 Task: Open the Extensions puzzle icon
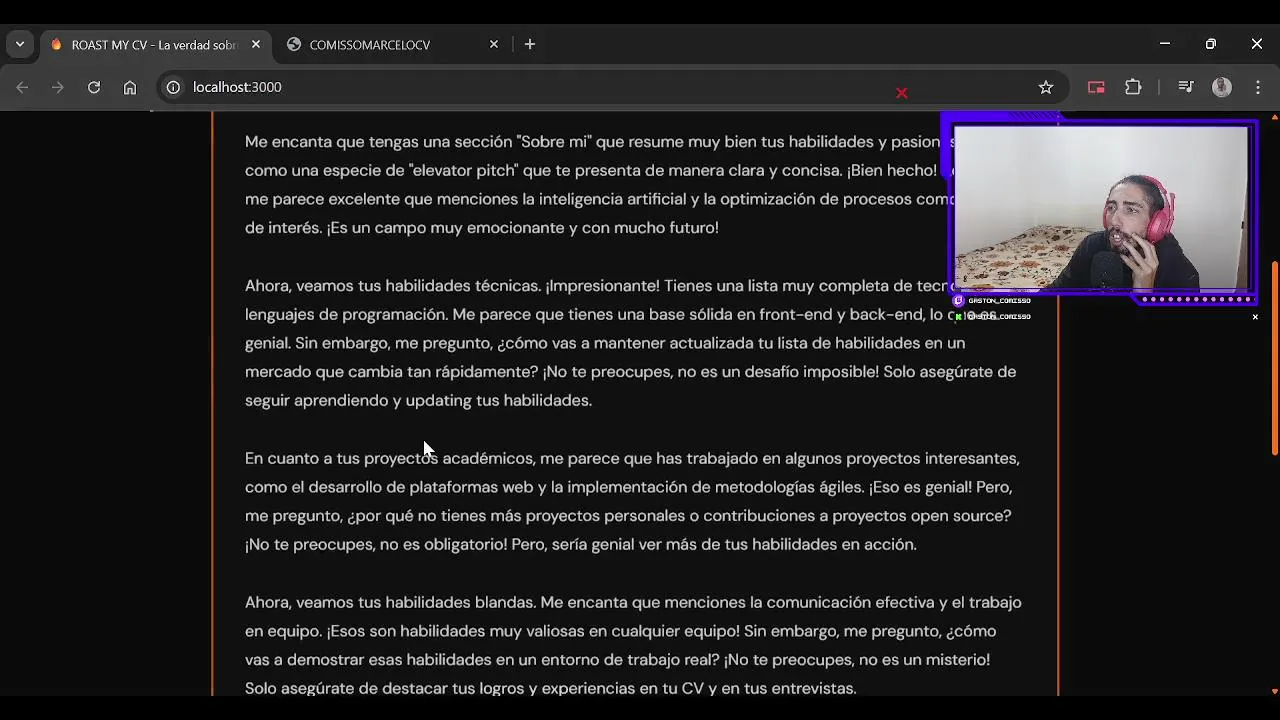click(1133, 87)
